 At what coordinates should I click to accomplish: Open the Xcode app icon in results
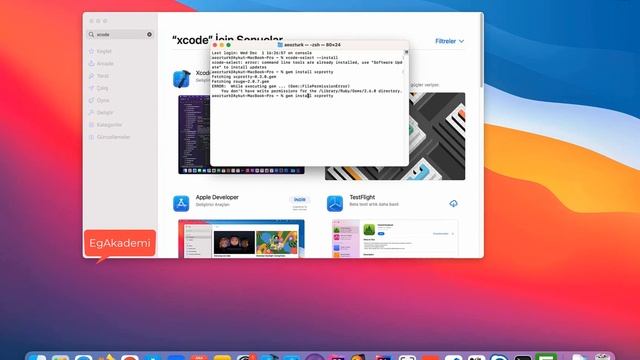click(x=181, y=79)
